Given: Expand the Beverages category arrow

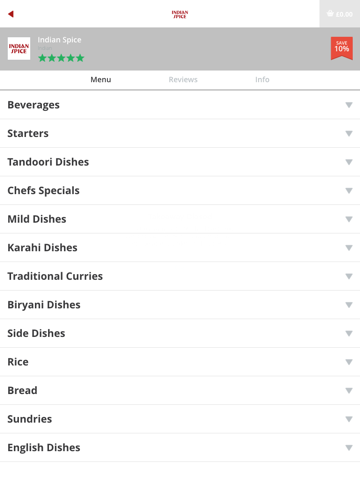Looking at the screenshot, I should coord(349,105).
